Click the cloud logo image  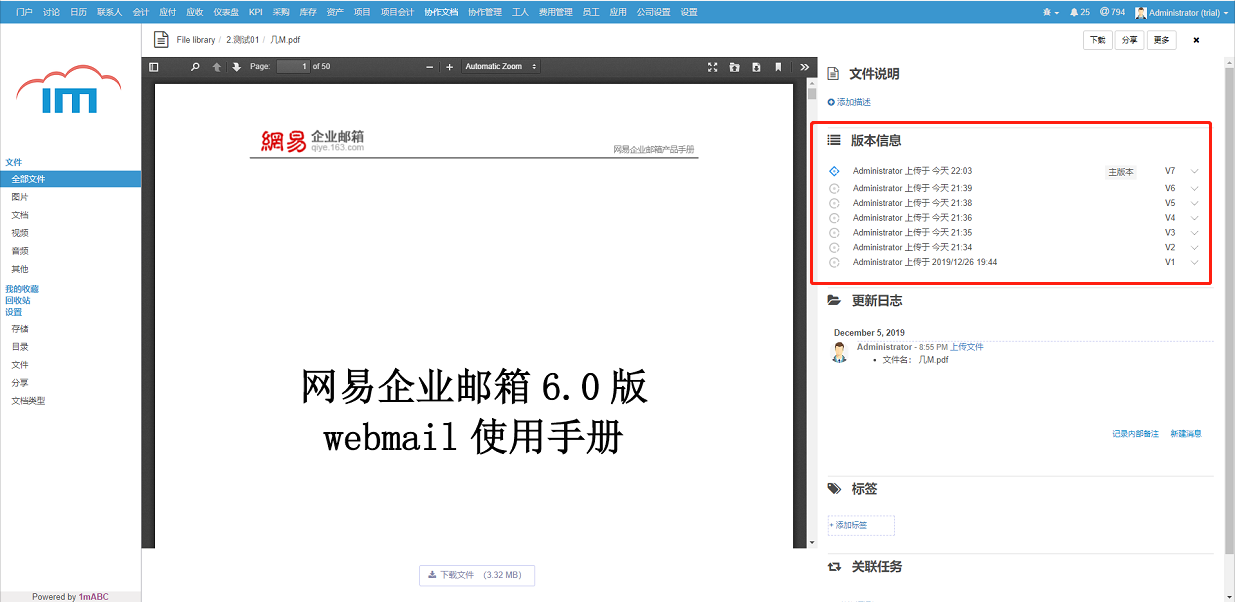coord(69,89)
